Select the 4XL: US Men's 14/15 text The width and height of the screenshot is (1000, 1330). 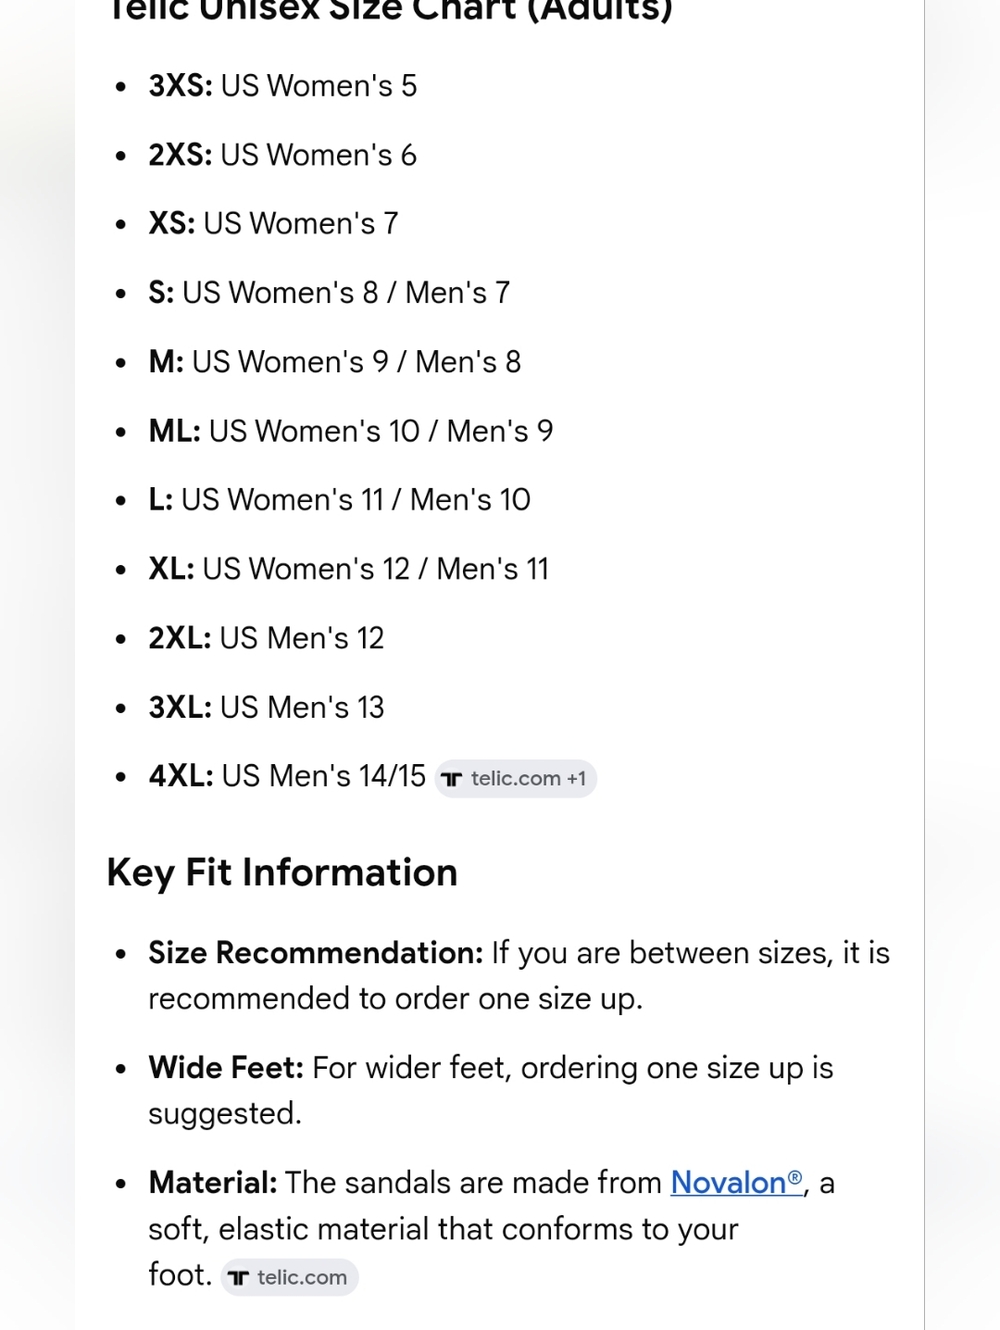point(287,776)
